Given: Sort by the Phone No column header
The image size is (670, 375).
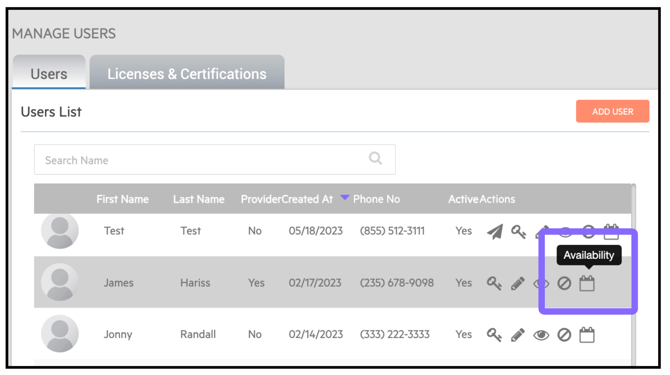Looking at the screenshot, I should click(x=376, y=199).
